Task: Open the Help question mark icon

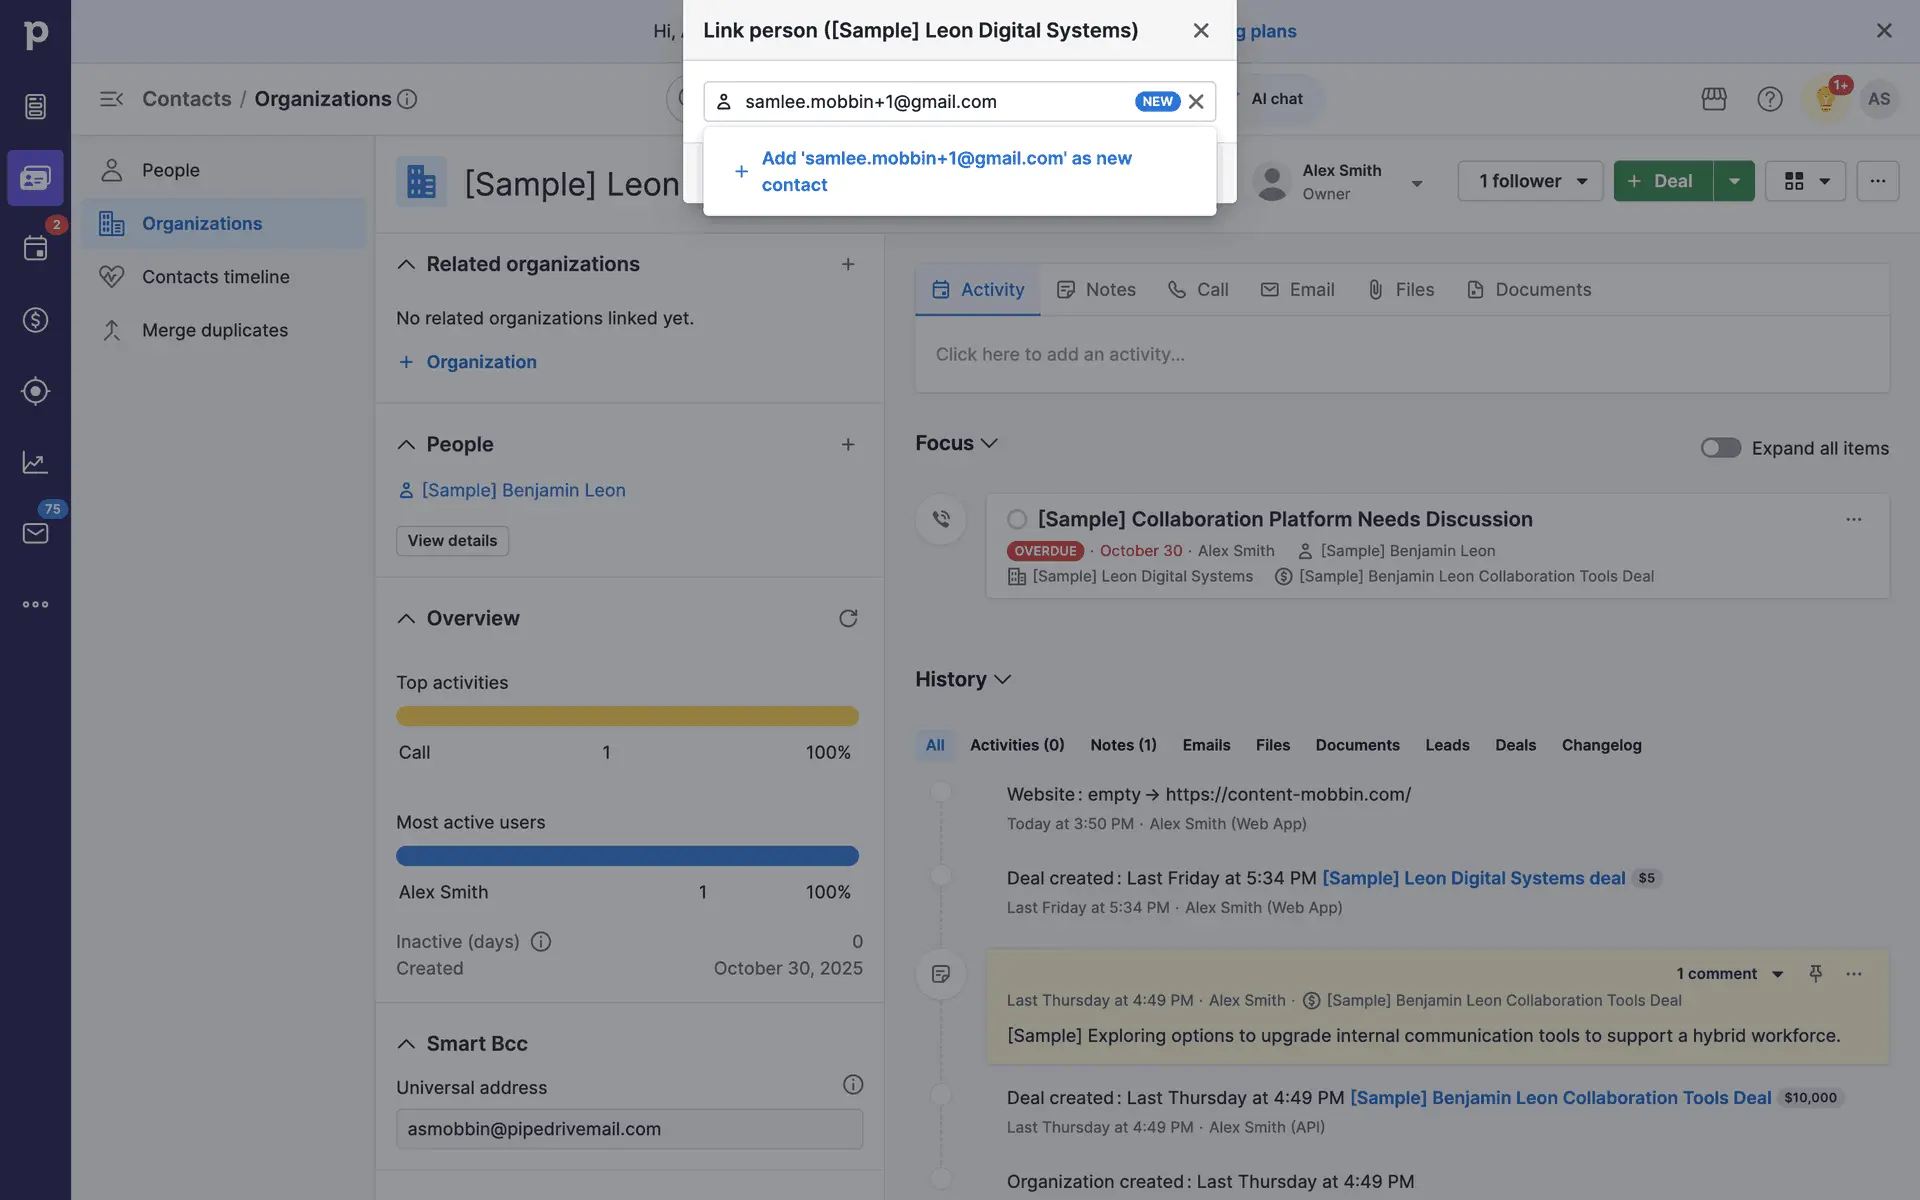Action: (x=1769, y=99)
